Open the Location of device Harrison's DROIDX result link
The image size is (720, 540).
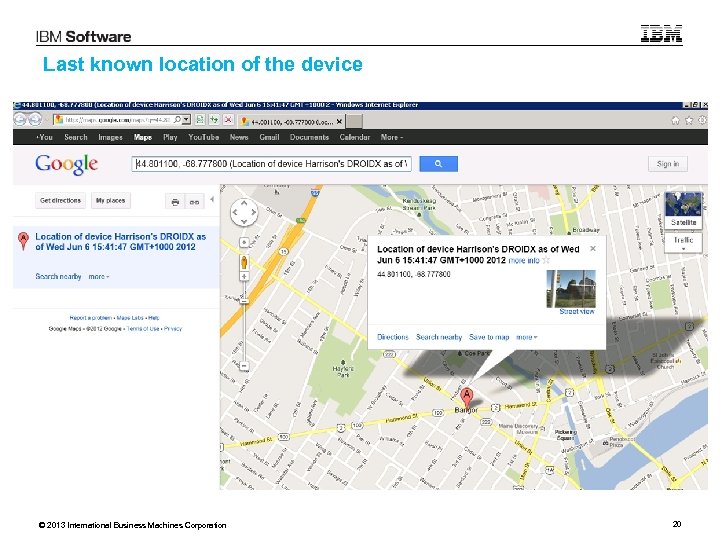[120, 242]
